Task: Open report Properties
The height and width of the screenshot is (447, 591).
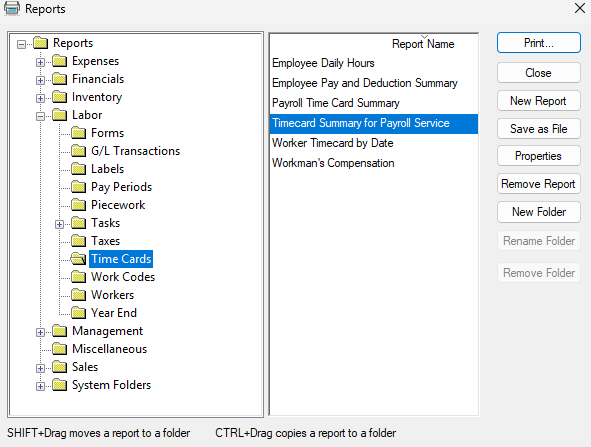Action: click(x=539, y=156)
